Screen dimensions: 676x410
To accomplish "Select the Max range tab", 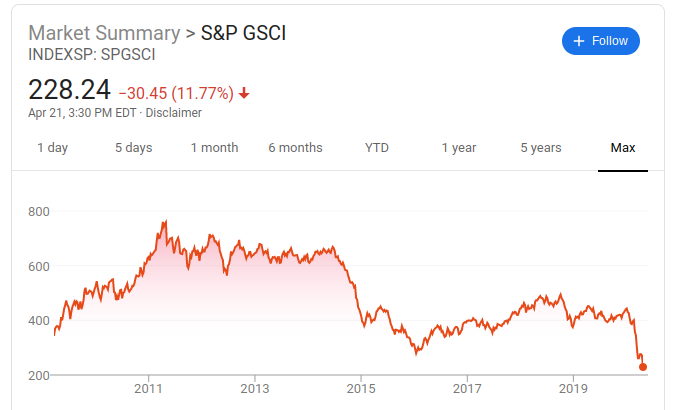I will (623, 148).
